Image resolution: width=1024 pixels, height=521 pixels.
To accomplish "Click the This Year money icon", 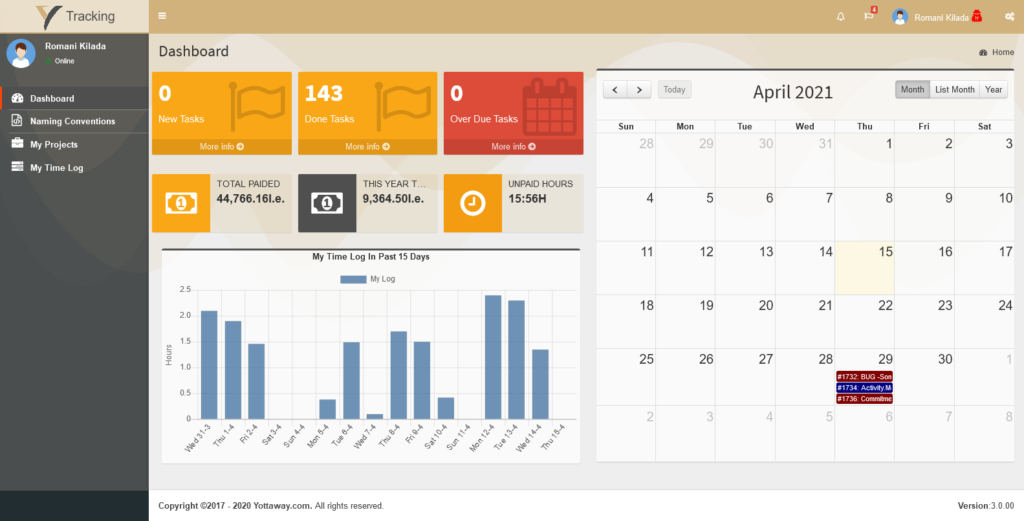I will tap(327, 203).
